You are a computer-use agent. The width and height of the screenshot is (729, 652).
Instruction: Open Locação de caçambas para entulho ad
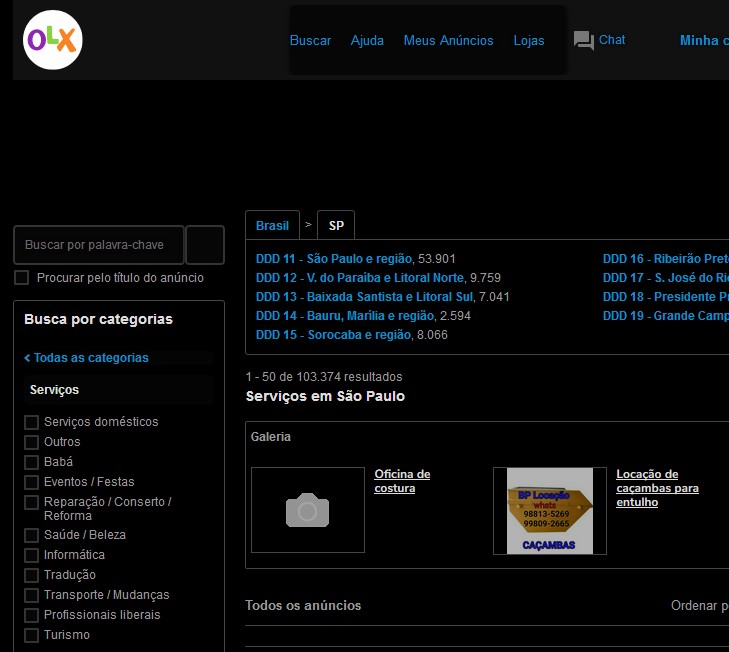pyautogui.click(x=657, y=488)
